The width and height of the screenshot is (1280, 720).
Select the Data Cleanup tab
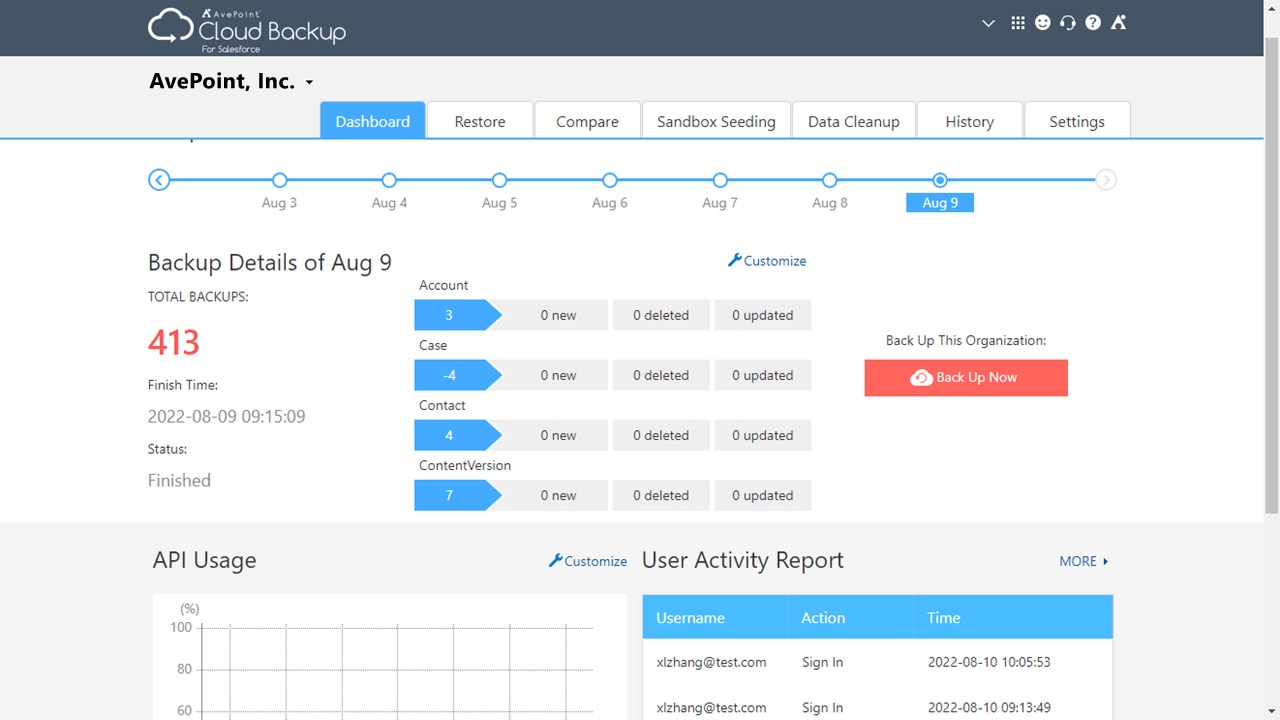[854, 120]
